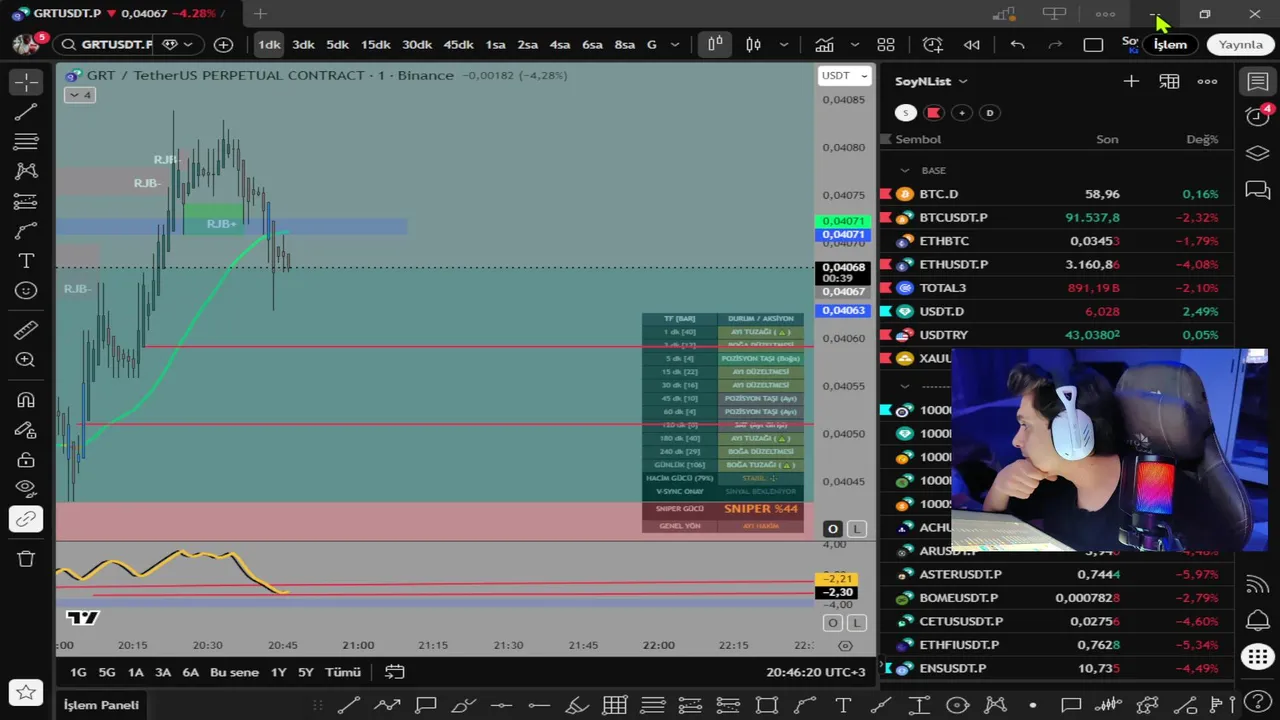This screenshot has width=1280, height=720.
Task: Select the Text annotation tool
Action: [x=26, y=261]
